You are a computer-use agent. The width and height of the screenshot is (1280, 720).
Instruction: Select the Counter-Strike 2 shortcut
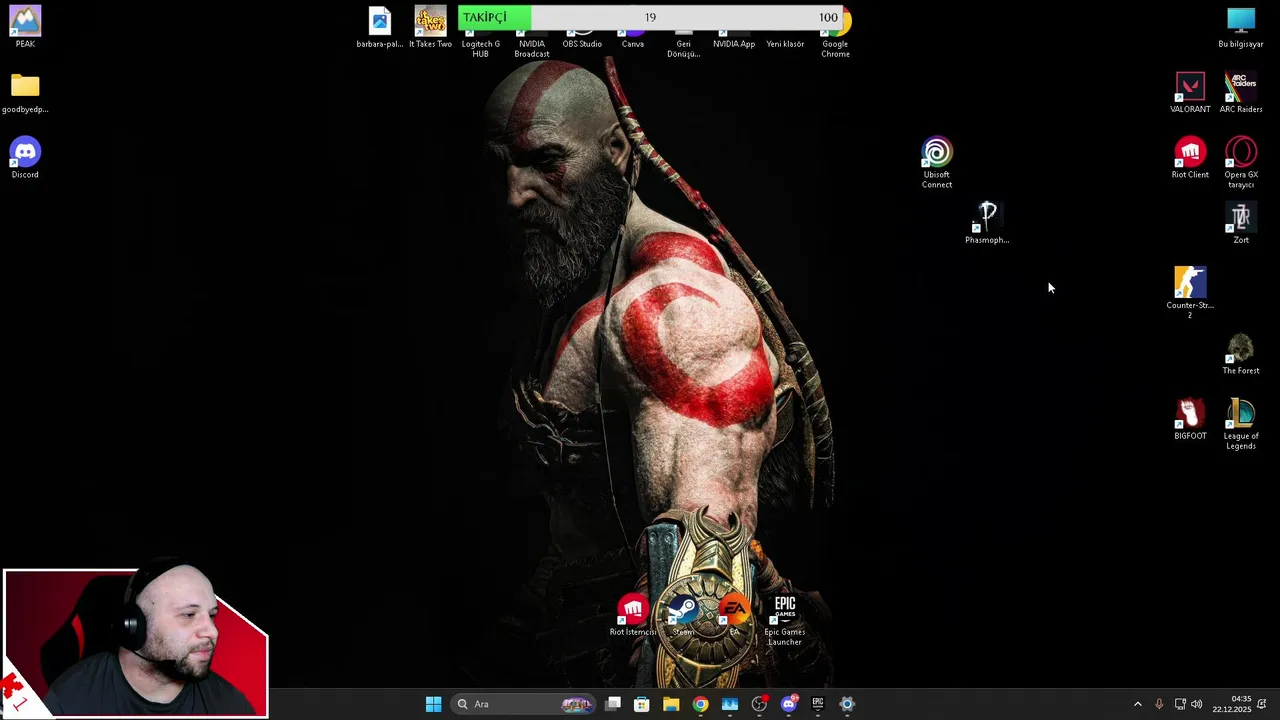point(1190,293)
